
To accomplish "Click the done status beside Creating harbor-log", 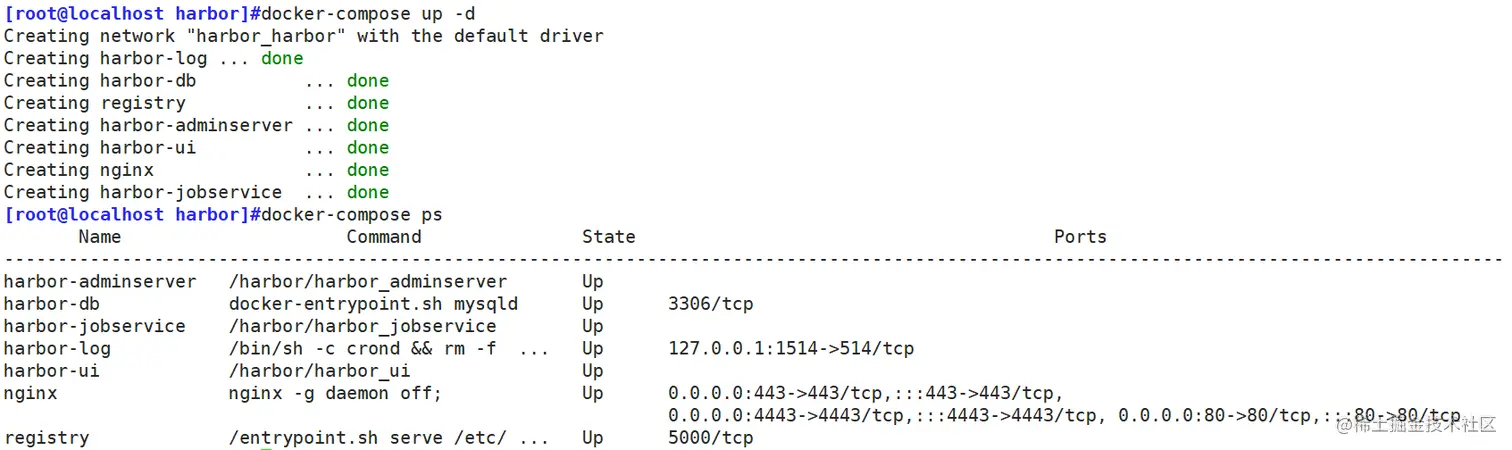I will click(282, 58).
